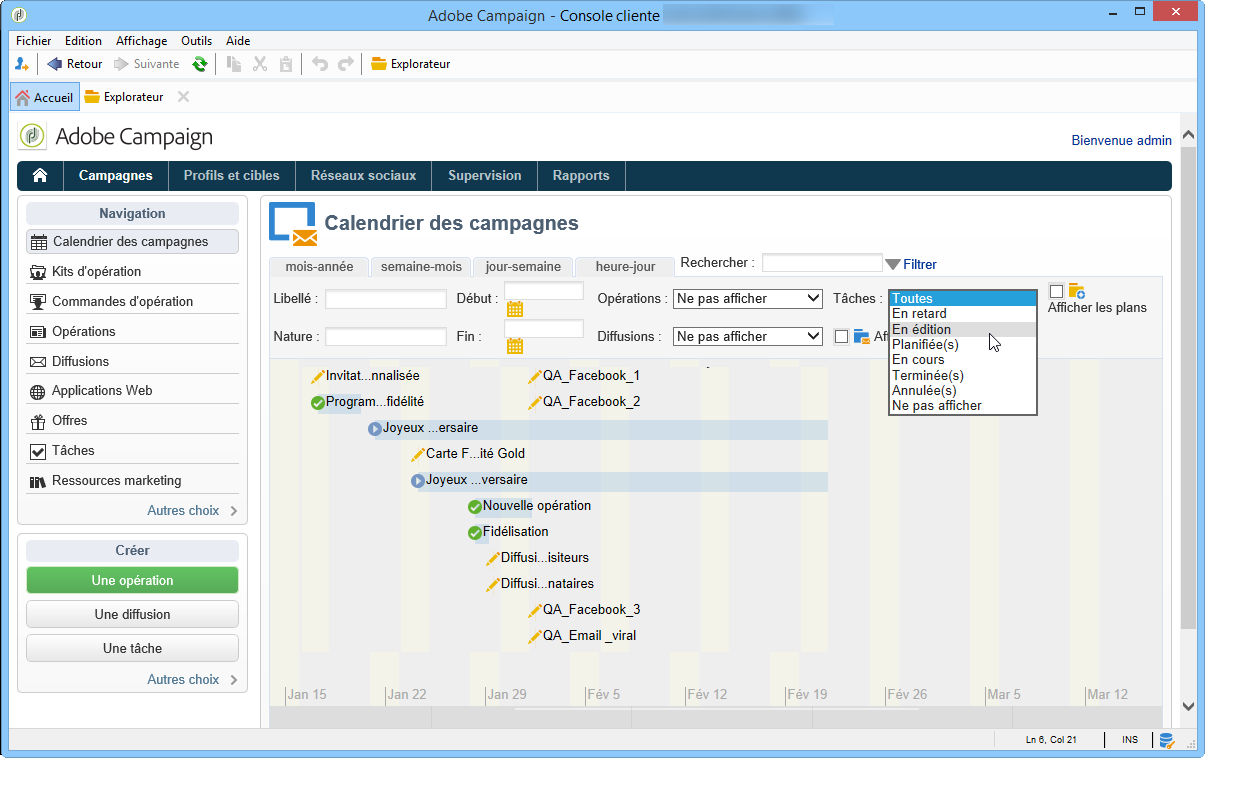The width and height of the screenshot is (1233, 785).
Task: Select En retard in the Tâches list
Action: [963, 314]
